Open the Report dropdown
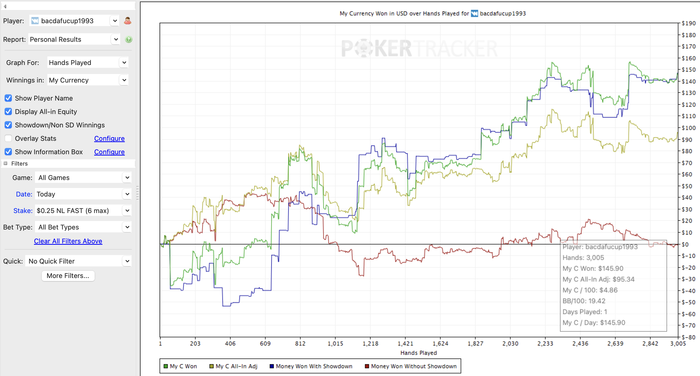 (75, 39)
